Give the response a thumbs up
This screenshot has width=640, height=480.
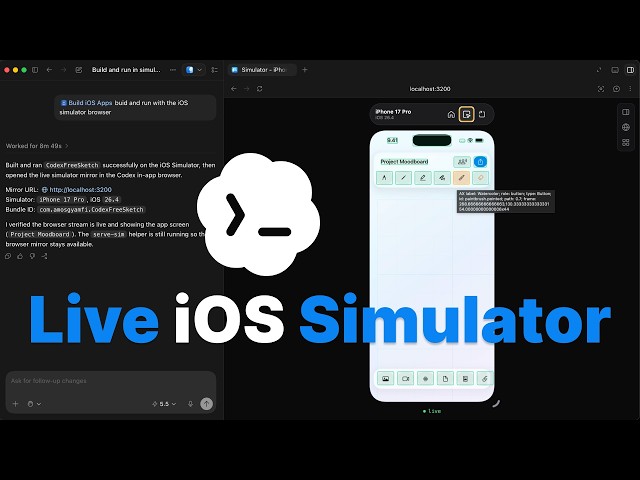tap(20, 256)
